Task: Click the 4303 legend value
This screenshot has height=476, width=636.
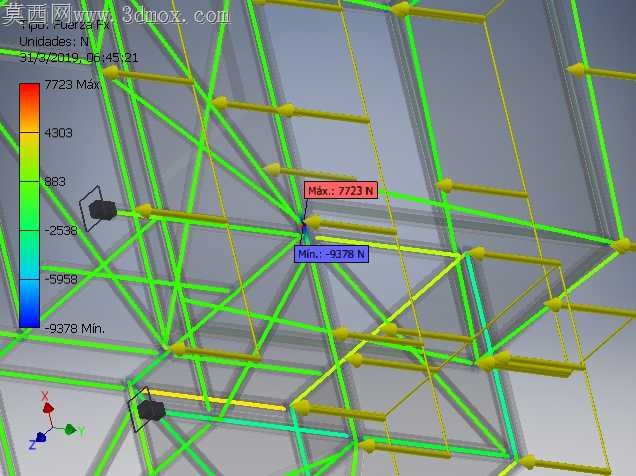Action: [x=58, y=133]
